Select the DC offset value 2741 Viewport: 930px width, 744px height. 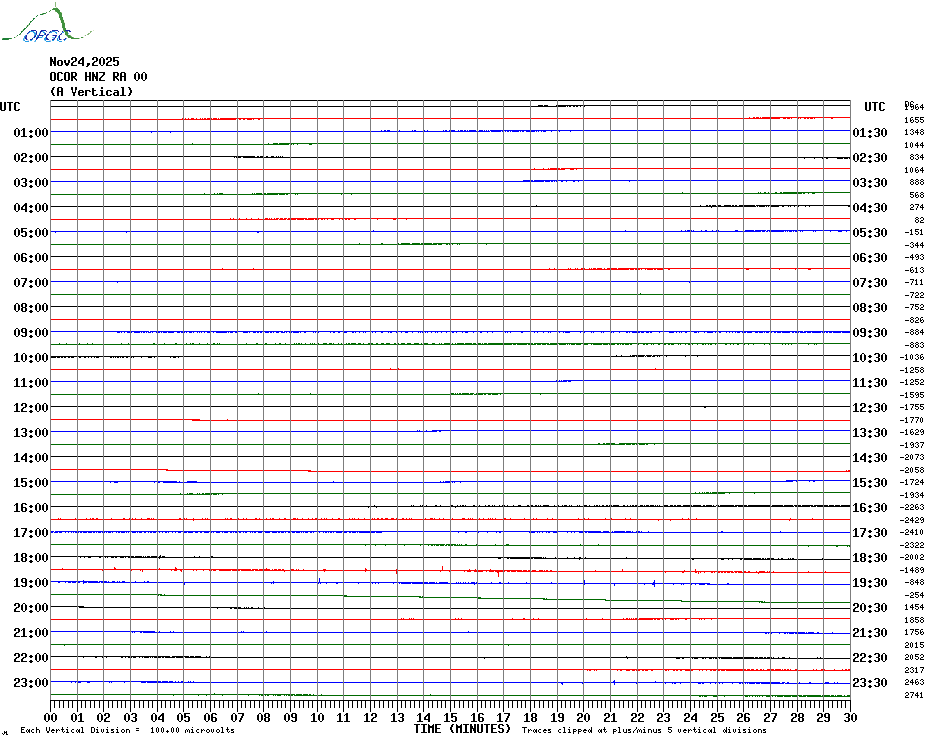click(914, 695)
